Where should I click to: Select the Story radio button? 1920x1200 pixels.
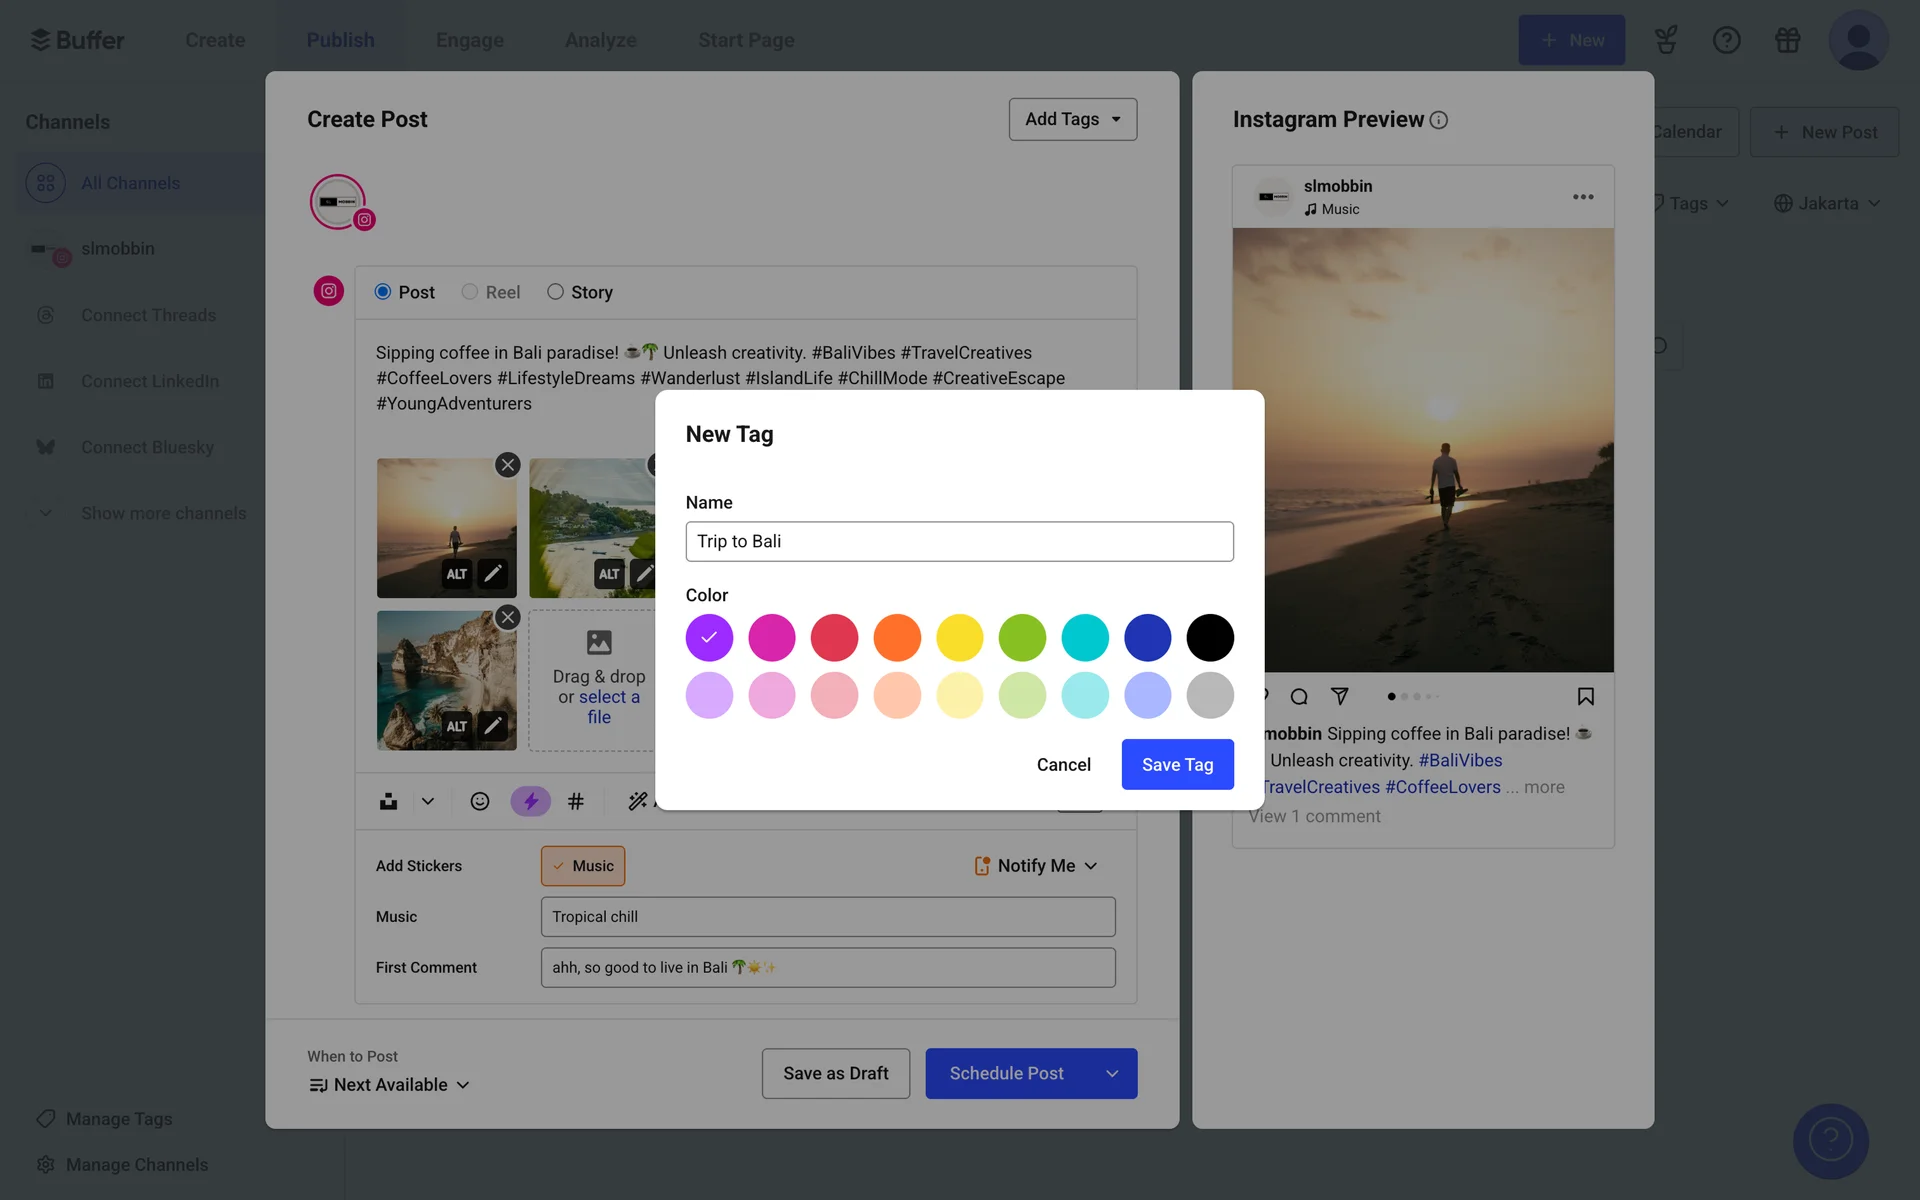555,292
